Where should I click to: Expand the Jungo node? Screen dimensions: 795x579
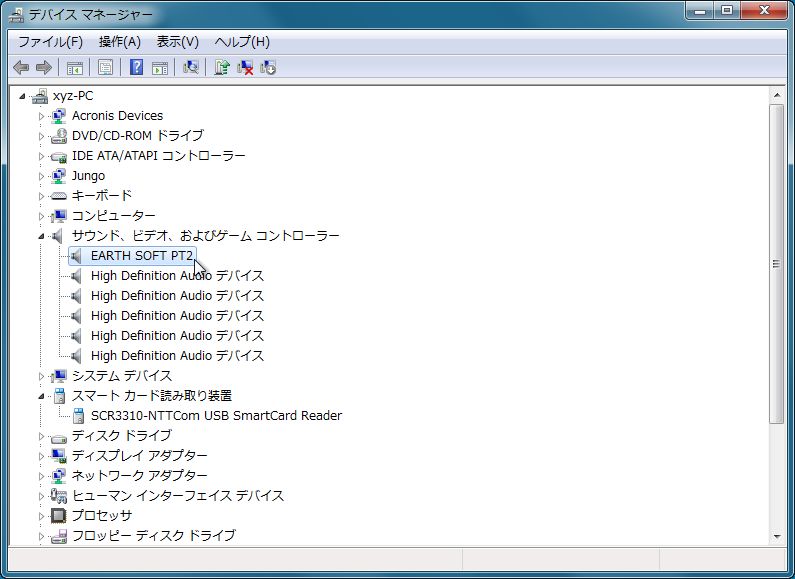[x=42, y=176]
